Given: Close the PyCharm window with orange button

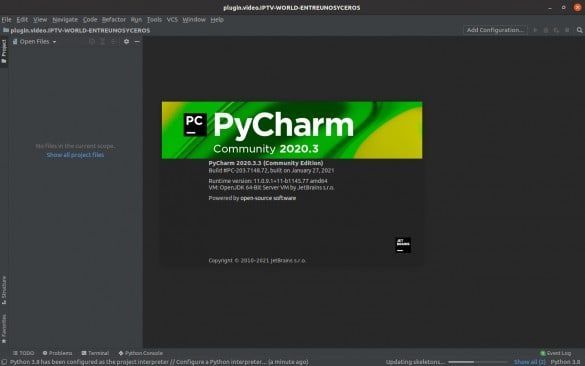Looking at the screenshot, I should [577, 7].
